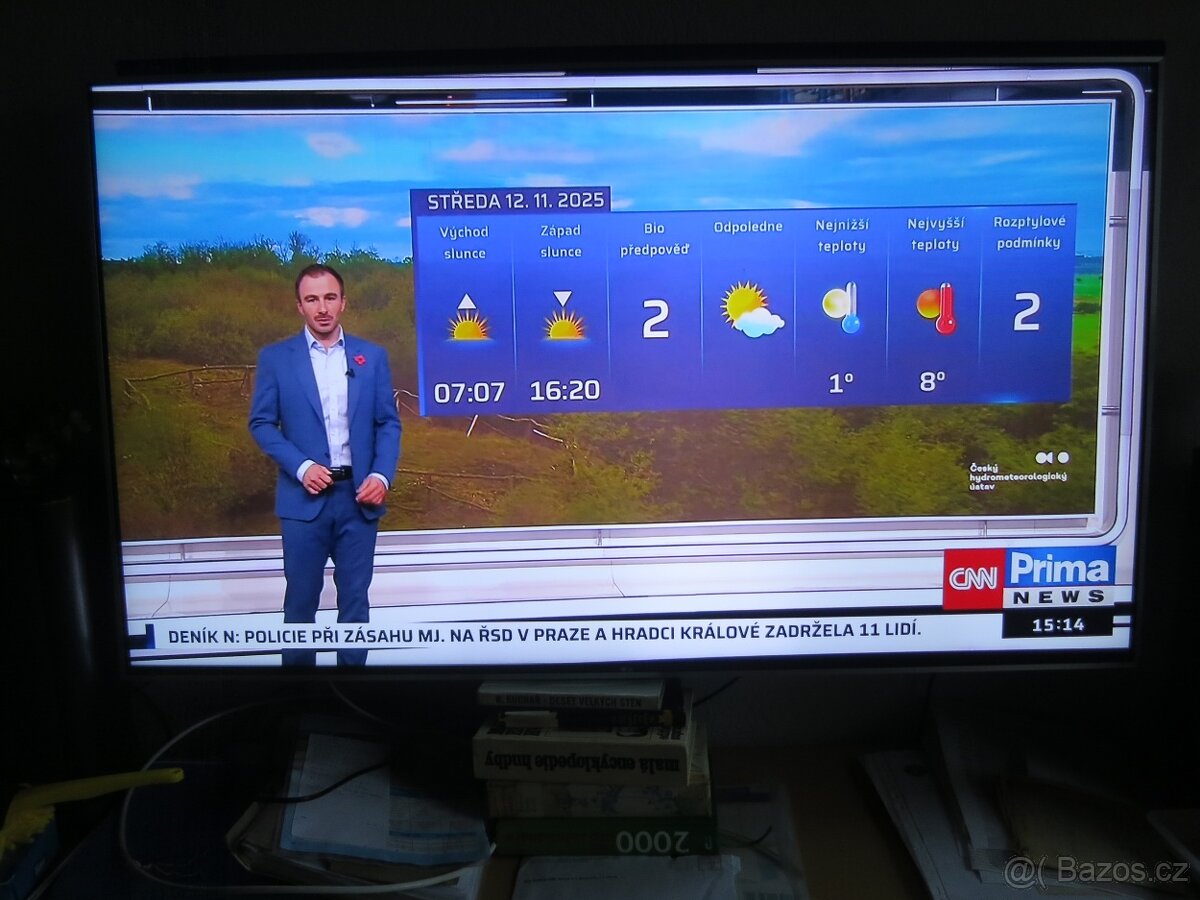This screenshot has height=900, width=1200.
Task: Click the clock showing 15:14
Action: [x=1058, y=625]
